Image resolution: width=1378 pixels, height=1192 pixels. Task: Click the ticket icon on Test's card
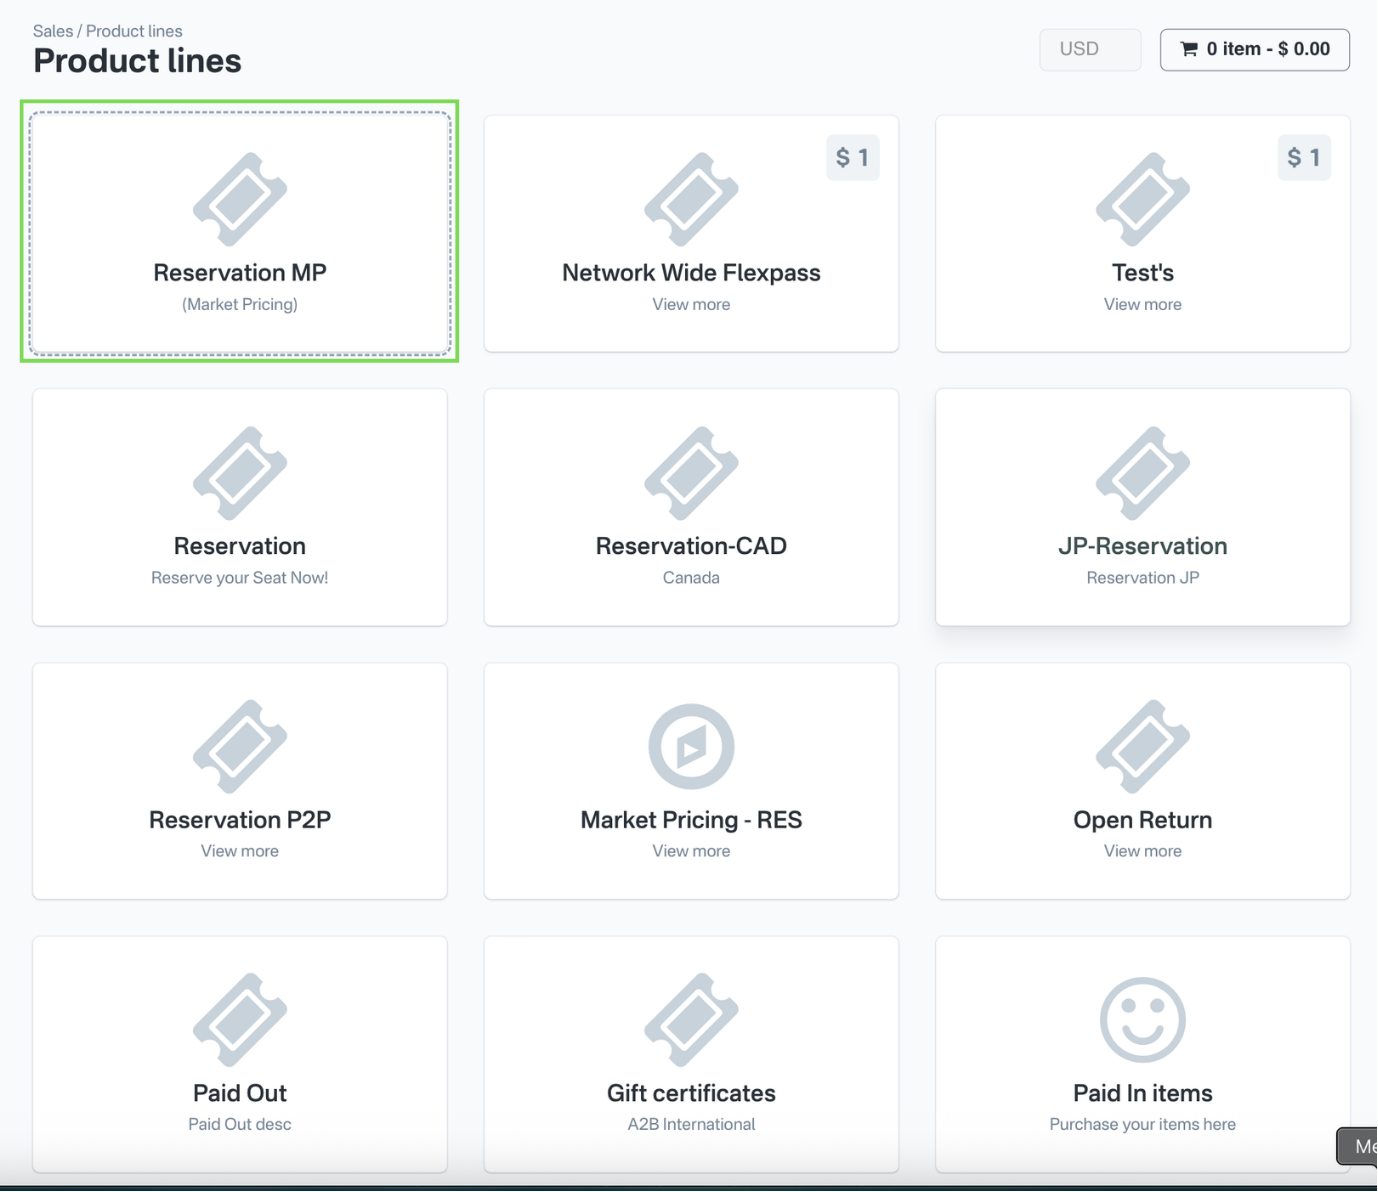(1142, 199)
